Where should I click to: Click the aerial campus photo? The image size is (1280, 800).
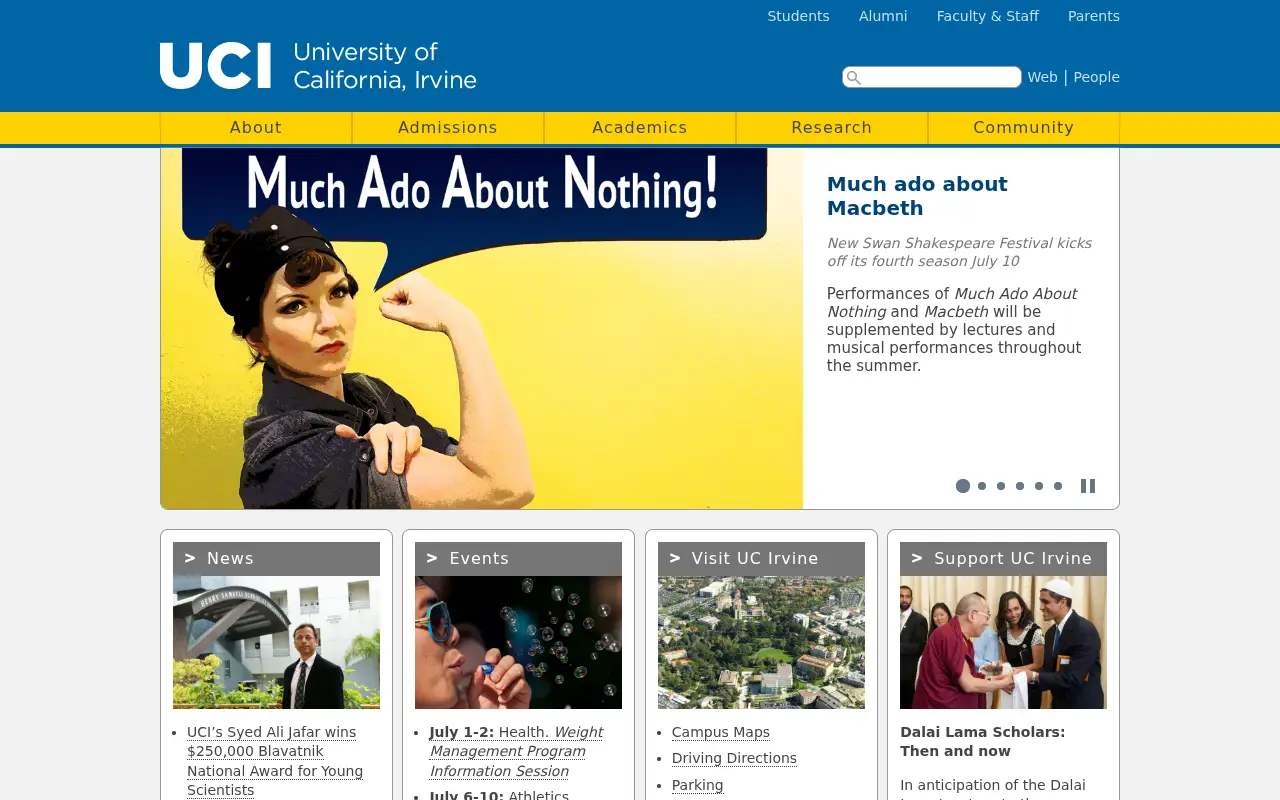pos(761,642)
